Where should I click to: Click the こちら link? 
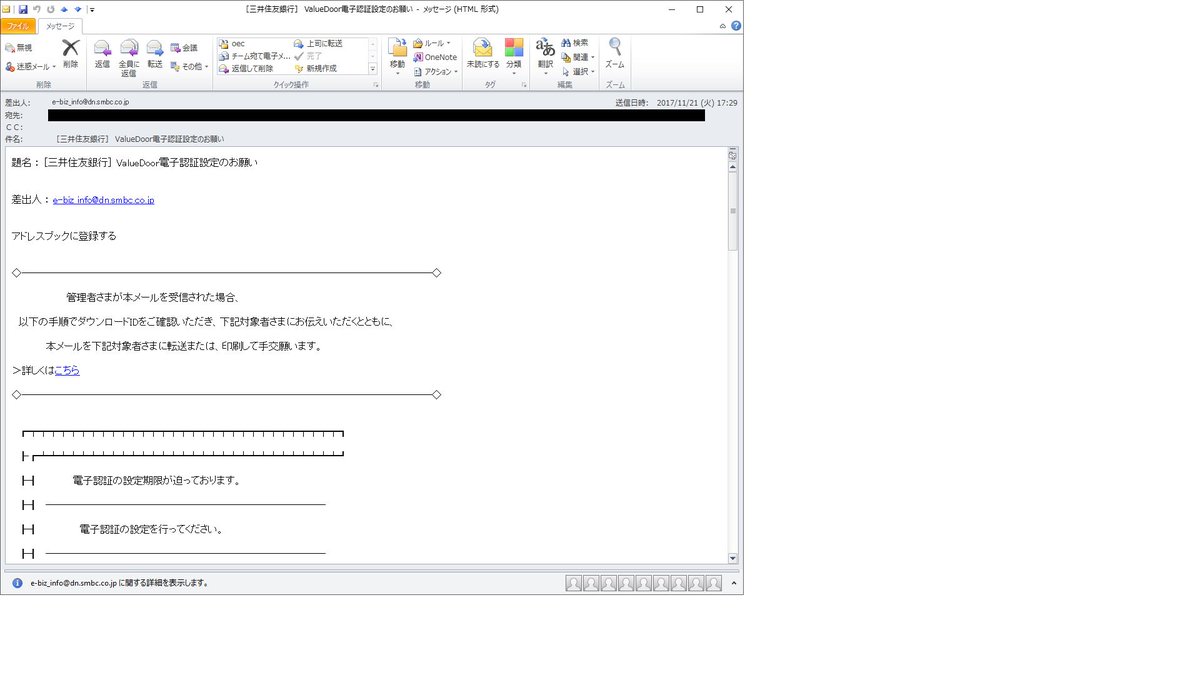pos(67,370)
